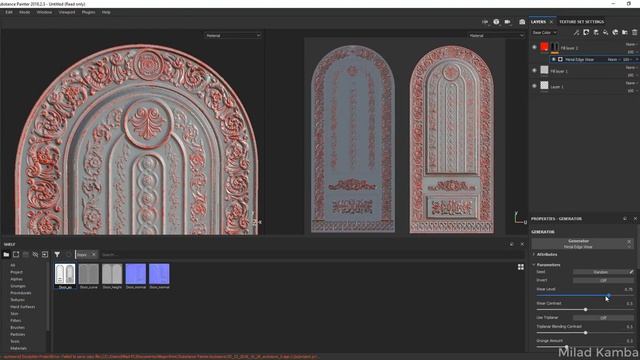Viewport: 640px width, 360px height.
Task: Toggle the Use Triplanar Off switch
Action: (603, 318)
